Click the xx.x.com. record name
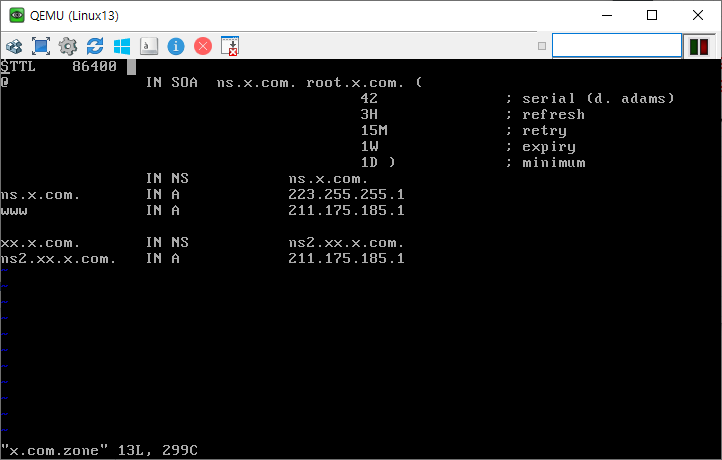 tap(40, 243)
